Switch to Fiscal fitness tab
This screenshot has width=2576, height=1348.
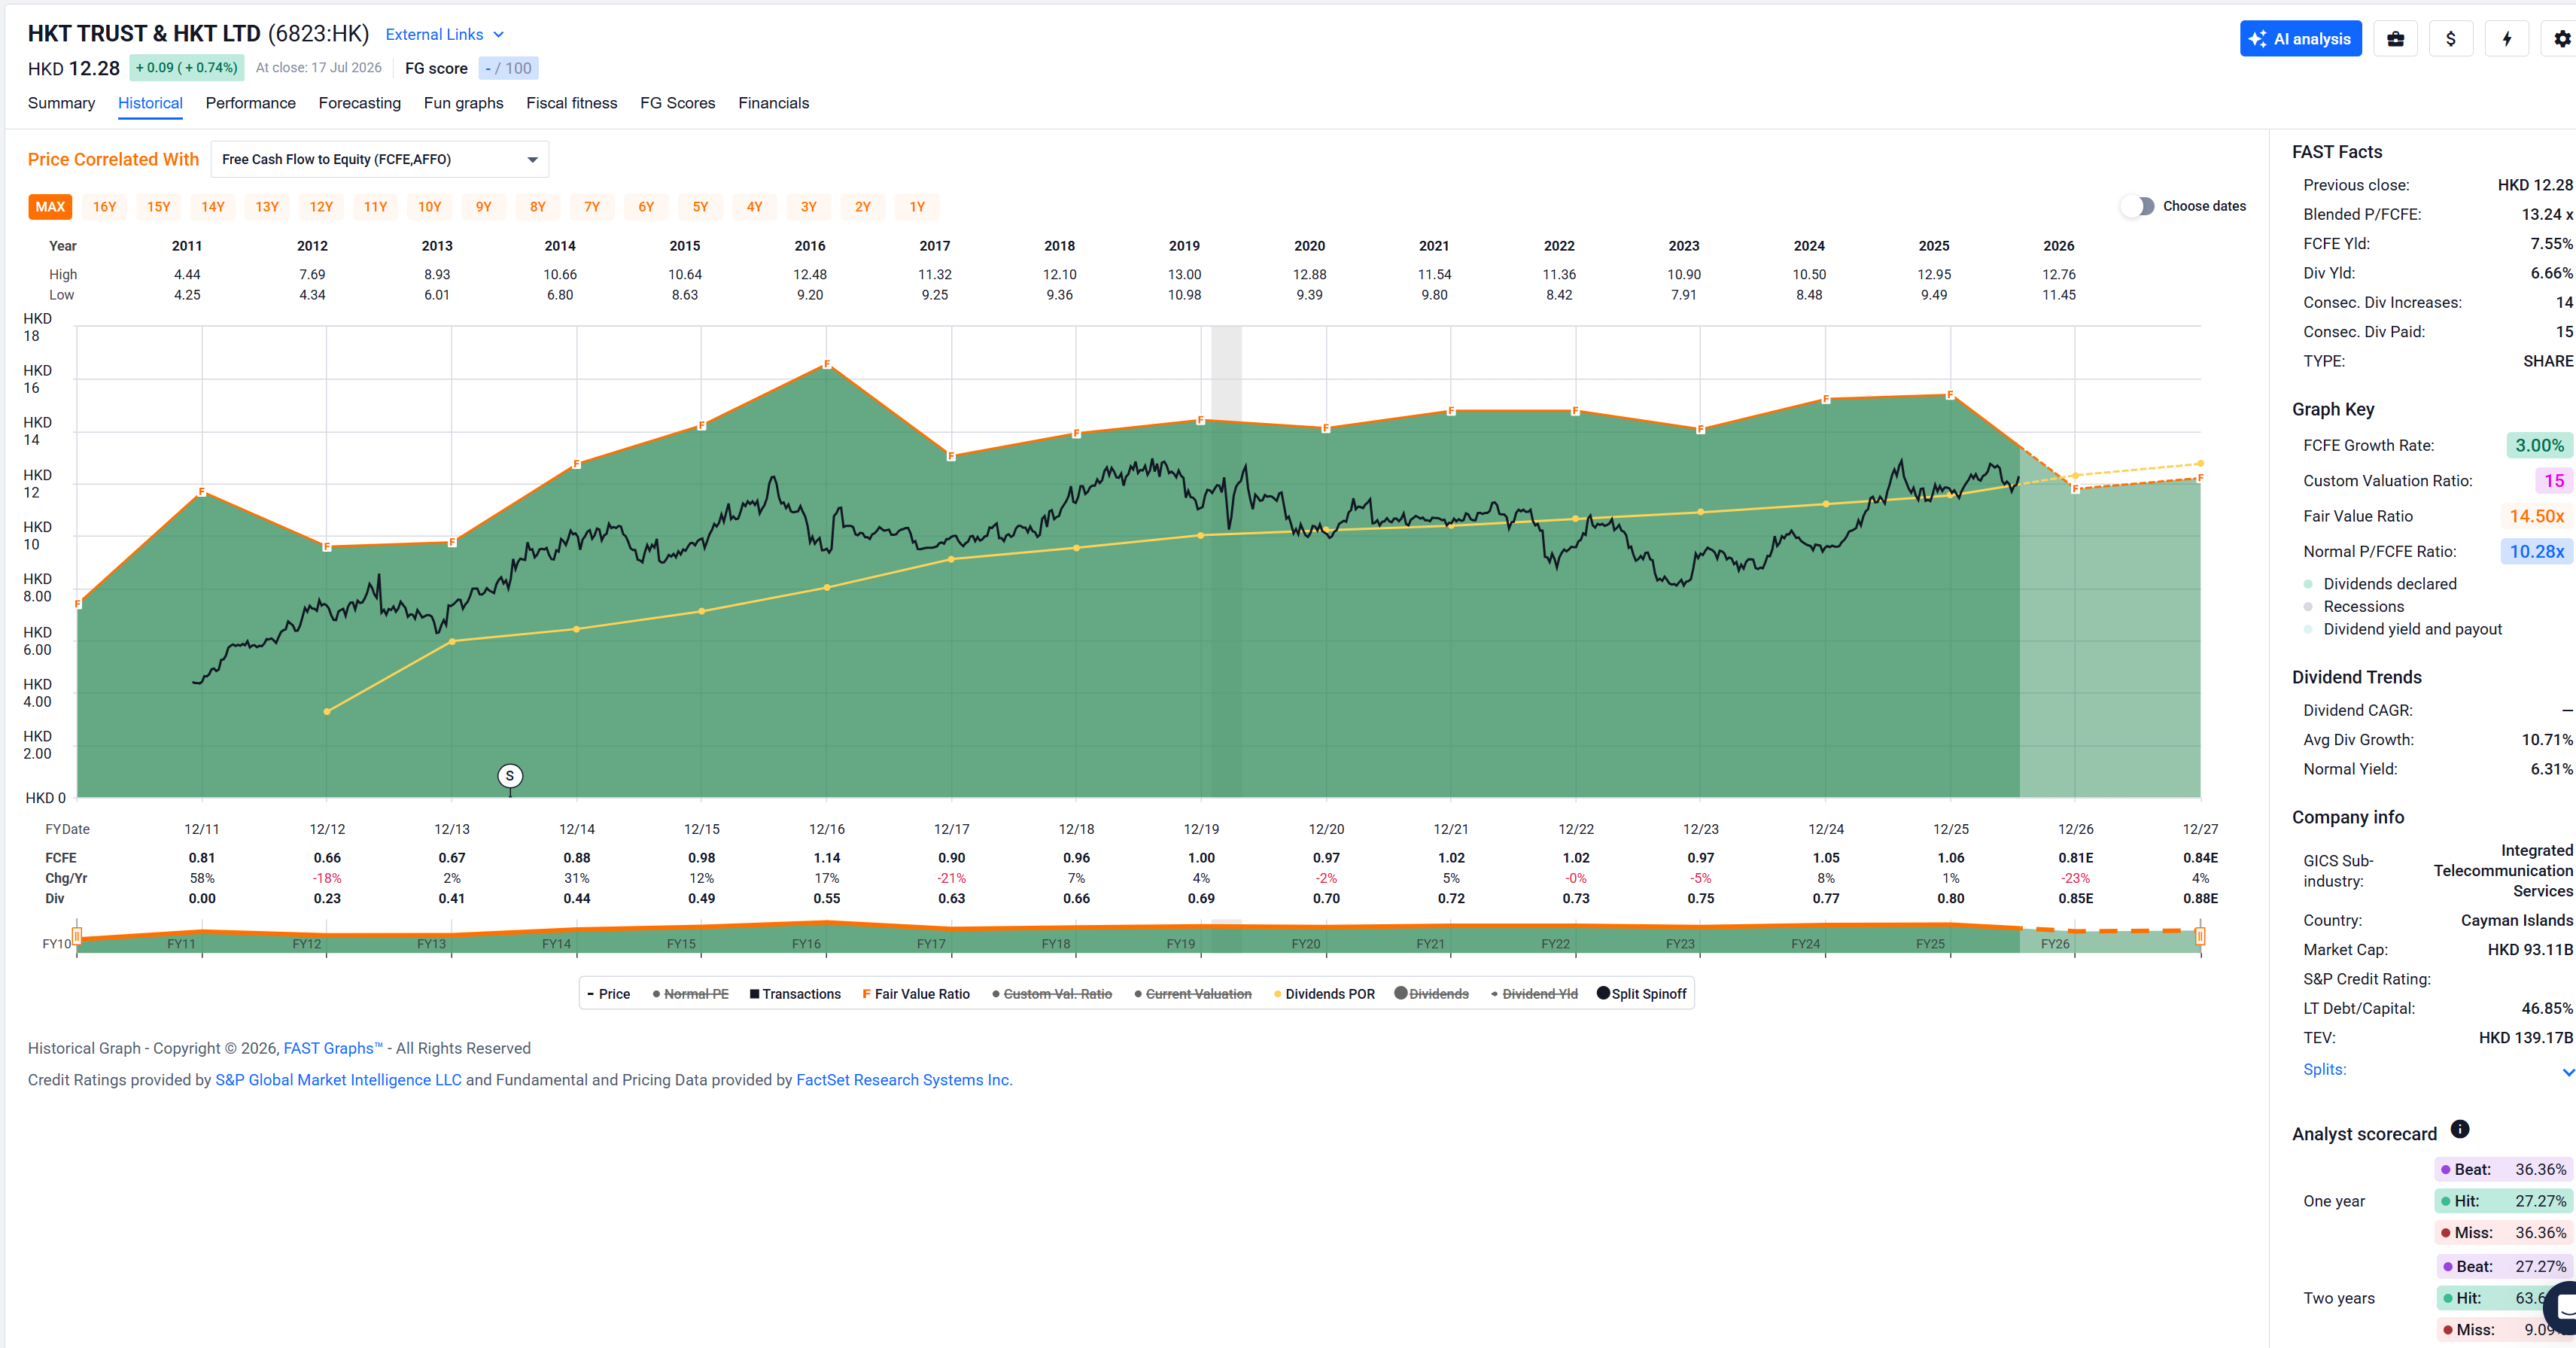572,103
